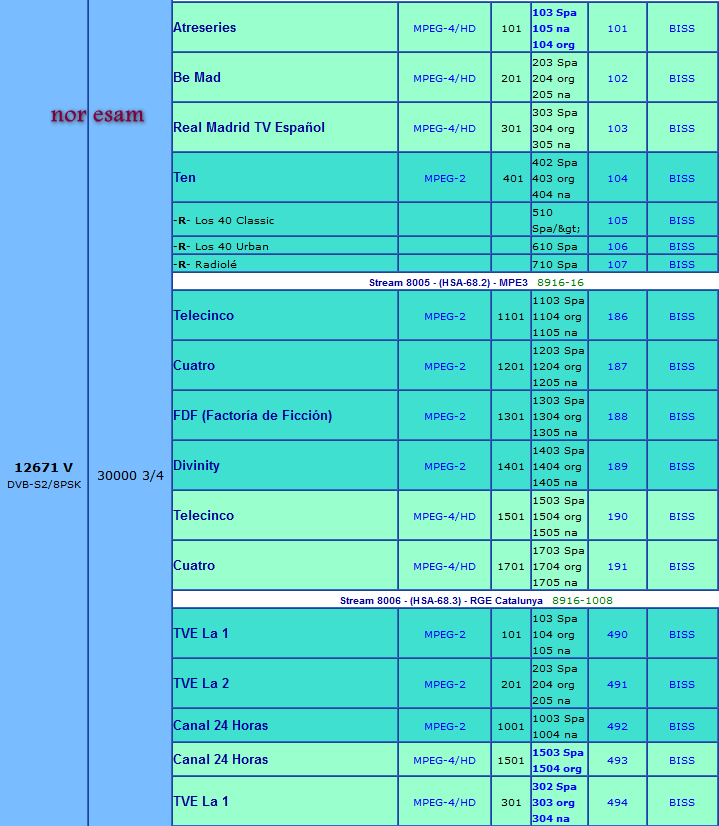
Task: Click MPEG-4/HD in the Atreseries row
Action: coord(444,28)
